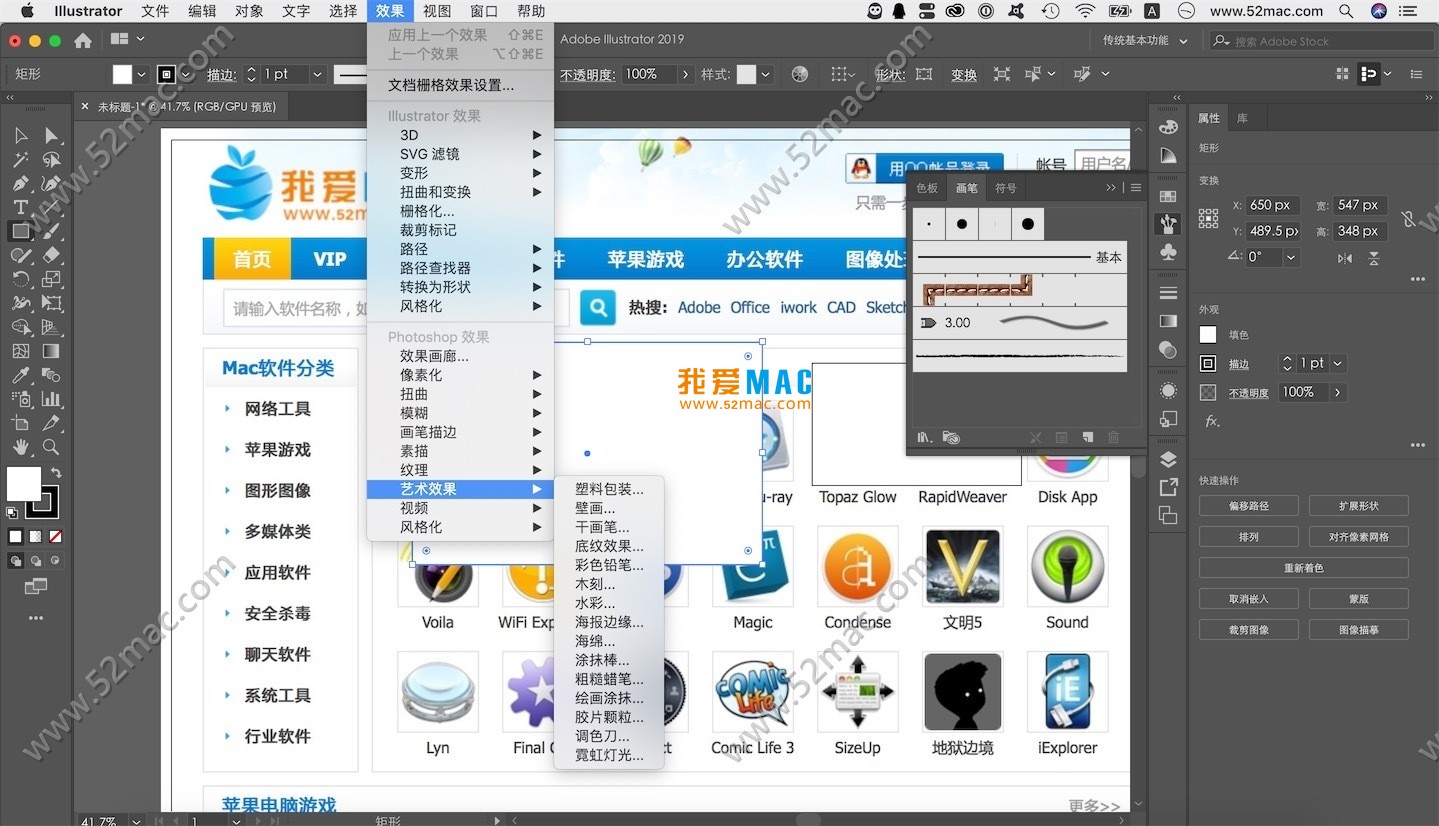
Task: Flip horizontally in the transform section
Action: point(1345,258)
